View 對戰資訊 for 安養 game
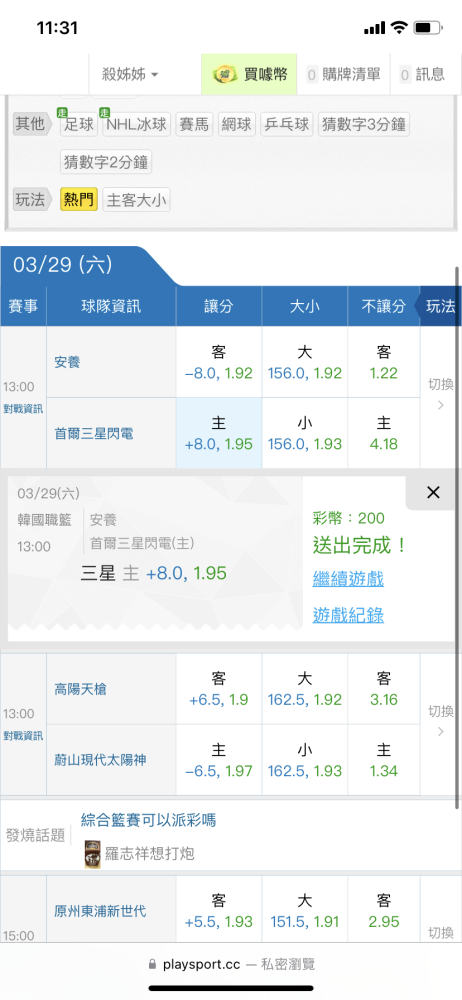This screenshot has height=1000, width=462. (x=23, y=409)
